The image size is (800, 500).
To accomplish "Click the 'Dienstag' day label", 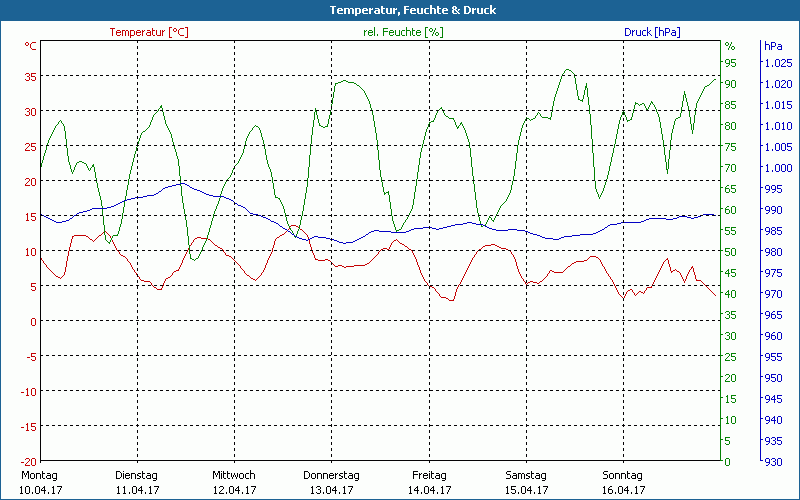I will pyautogui.click(x=136, y=475).
